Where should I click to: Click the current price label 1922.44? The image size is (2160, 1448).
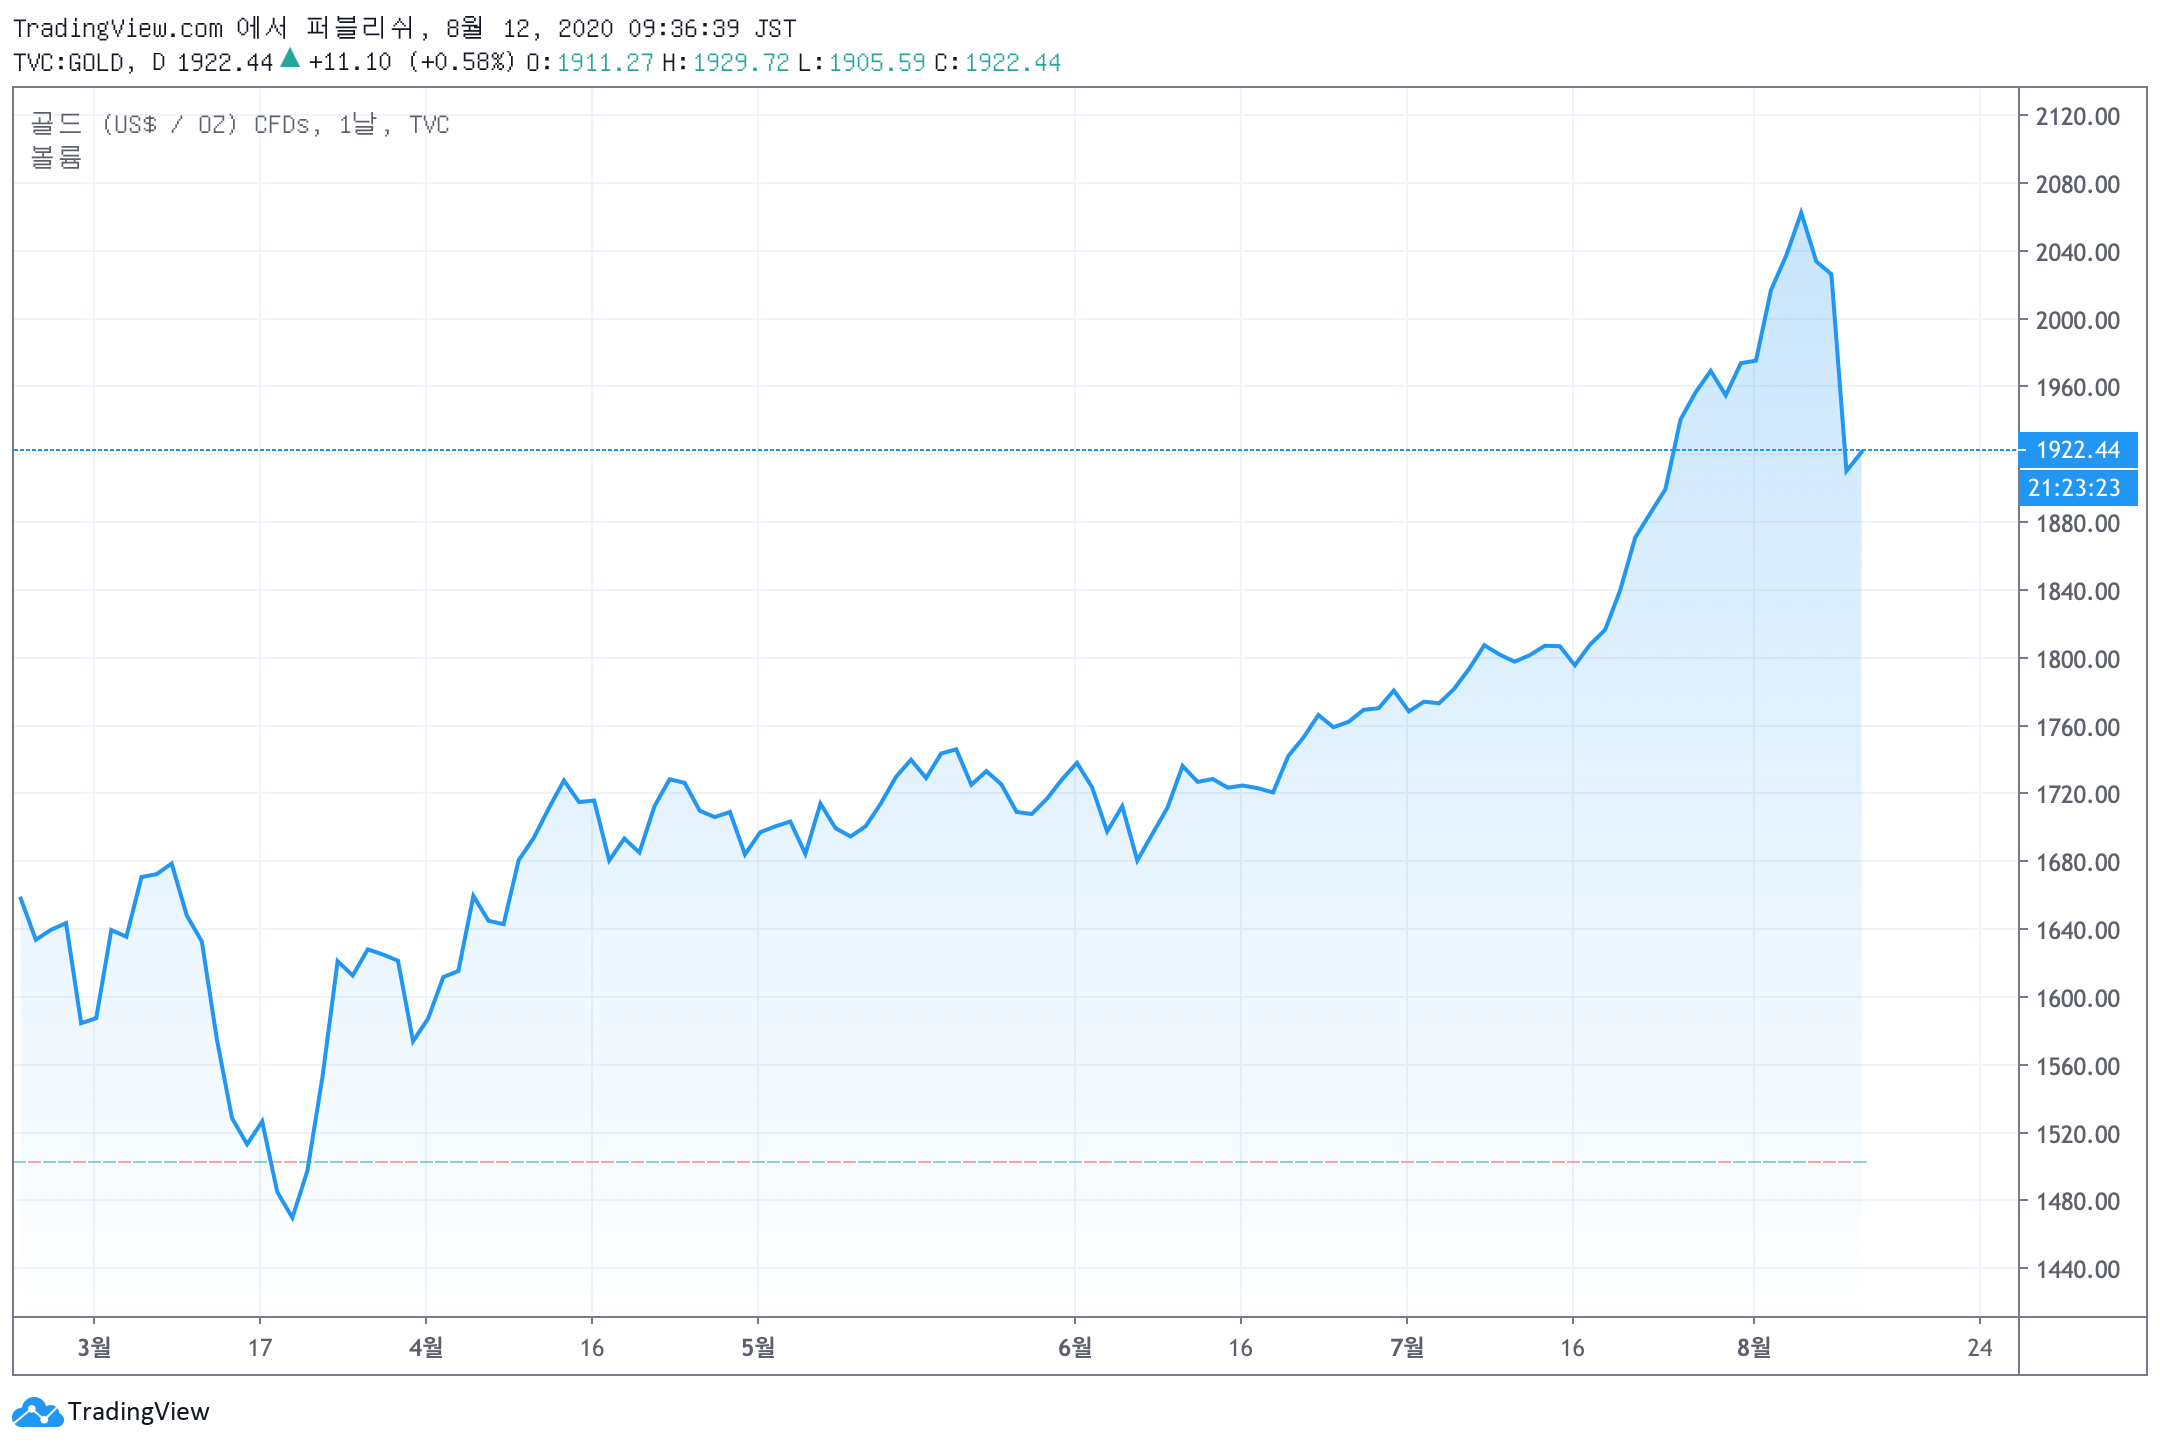(2078, 450)
